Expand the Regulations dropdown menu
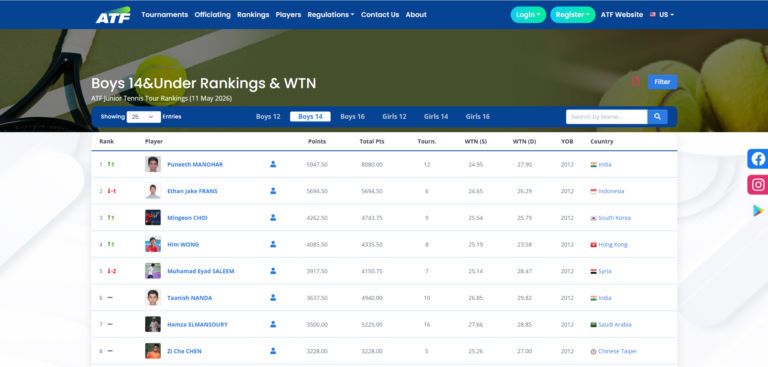Image resolution: width=768 pixels, height=367 pixels. [x=331, y=15]
